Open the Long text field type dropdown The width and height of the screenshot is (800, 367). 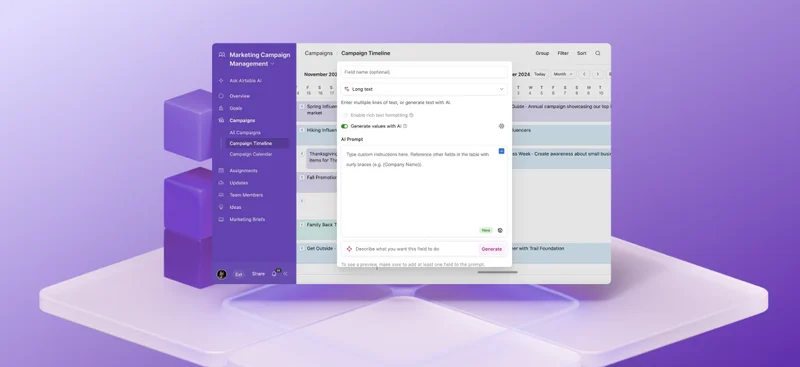[x=424, y=89]
